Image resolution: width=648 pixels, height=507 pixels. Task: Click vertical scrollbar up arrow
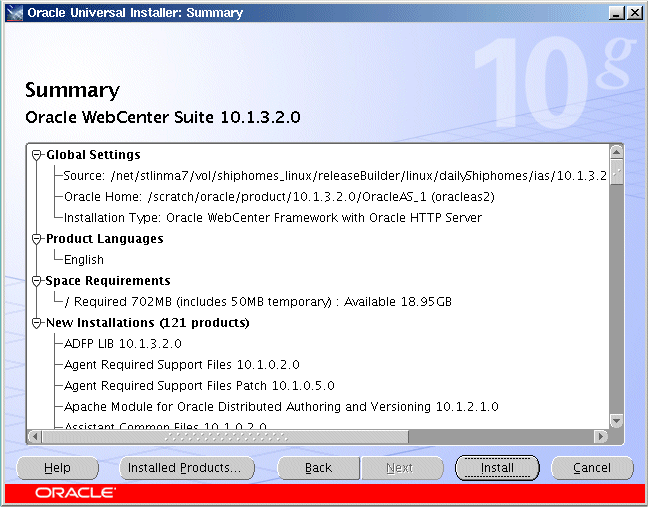coord(616,152)
